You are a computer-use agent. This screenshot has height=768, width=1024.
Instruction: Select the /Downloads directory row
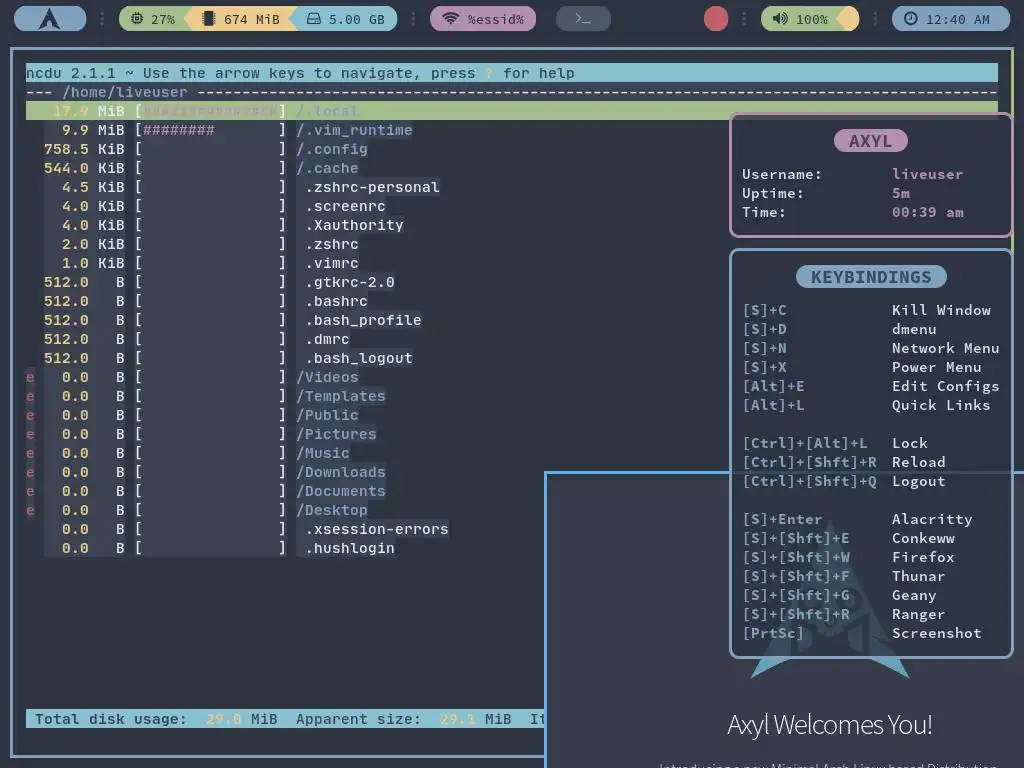(x=206, y=472)
